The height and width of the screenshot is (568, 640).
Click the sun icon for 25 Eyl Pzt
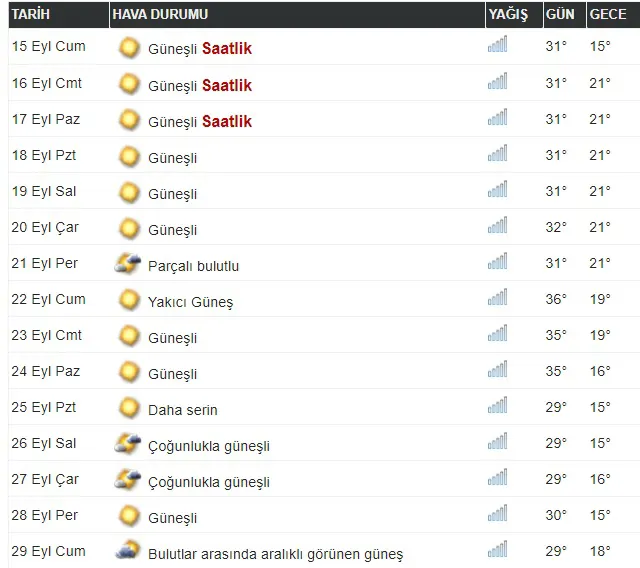coord(128,408)
